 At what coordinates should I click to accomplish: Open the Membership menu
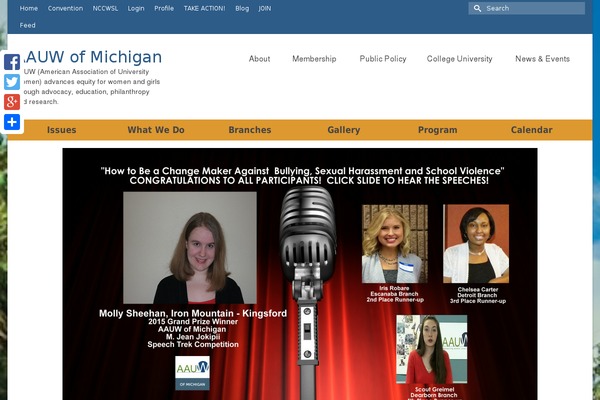point(314,59)
